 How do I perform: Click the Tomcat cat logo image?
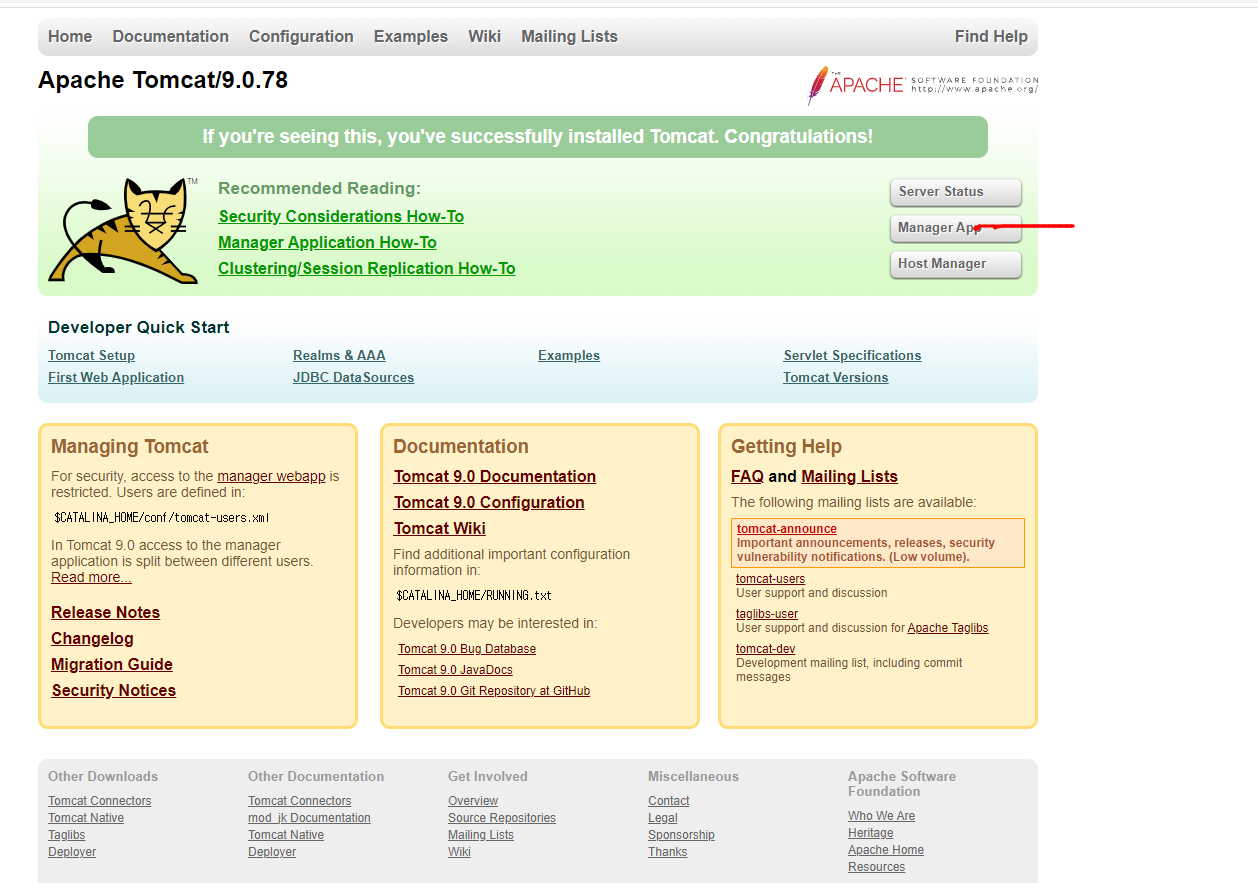(x=123, y=231)
